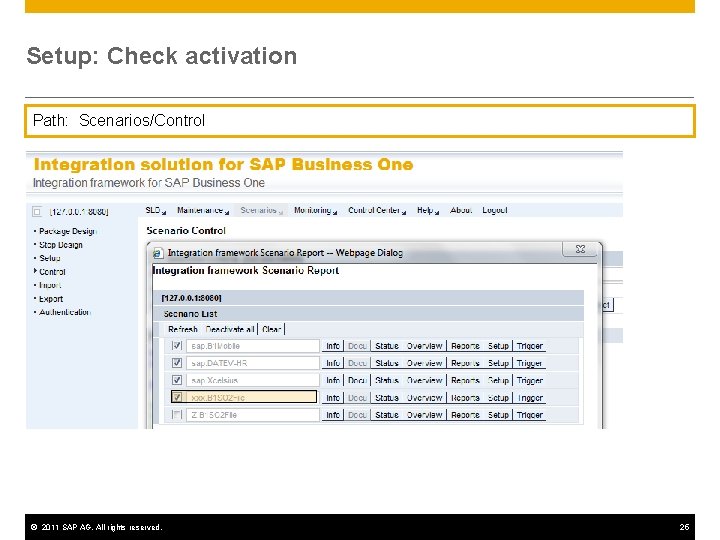The width and height of the screenshot is (720, 540).
Task: Click Info for Z.B1SO2File
Action: 333,415
